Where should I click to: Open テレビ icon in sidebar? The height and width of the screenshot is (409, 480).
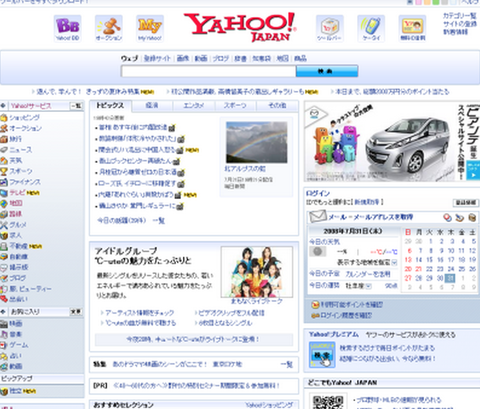[4, 192]
